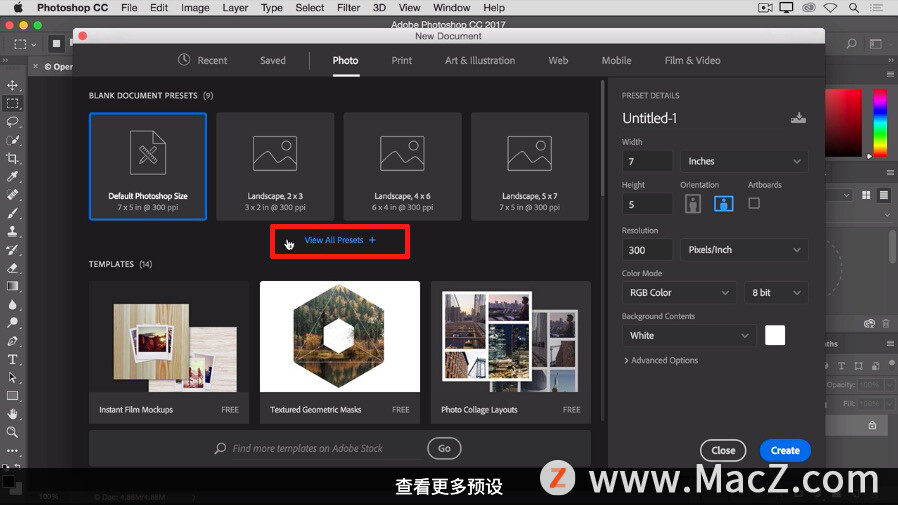This screenshot has width=898, height=505.
Task: Switch to the Print tab
Action: pyautogui.click(x=401, y=60)
